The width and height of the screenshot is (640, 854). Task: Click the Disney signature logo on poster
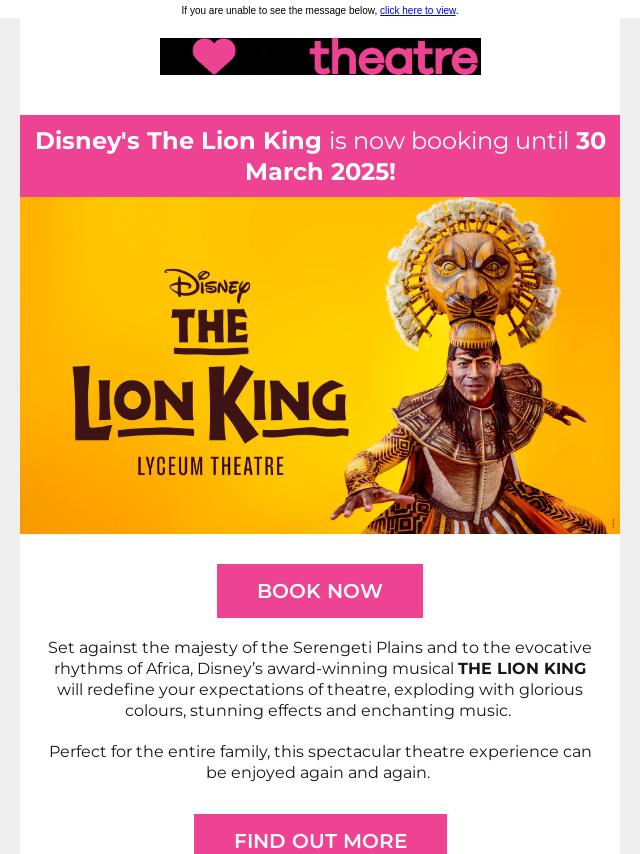point(208,285)
